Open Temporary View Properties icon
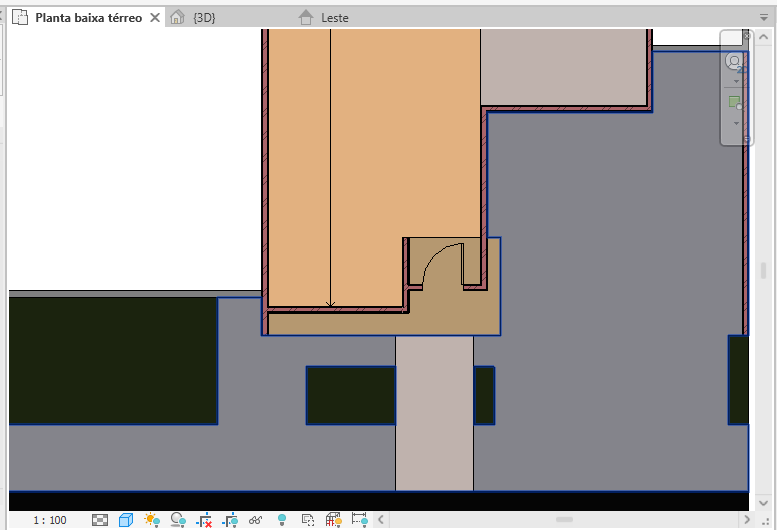Viewport: 777px width, 530px height. (308, 520)
